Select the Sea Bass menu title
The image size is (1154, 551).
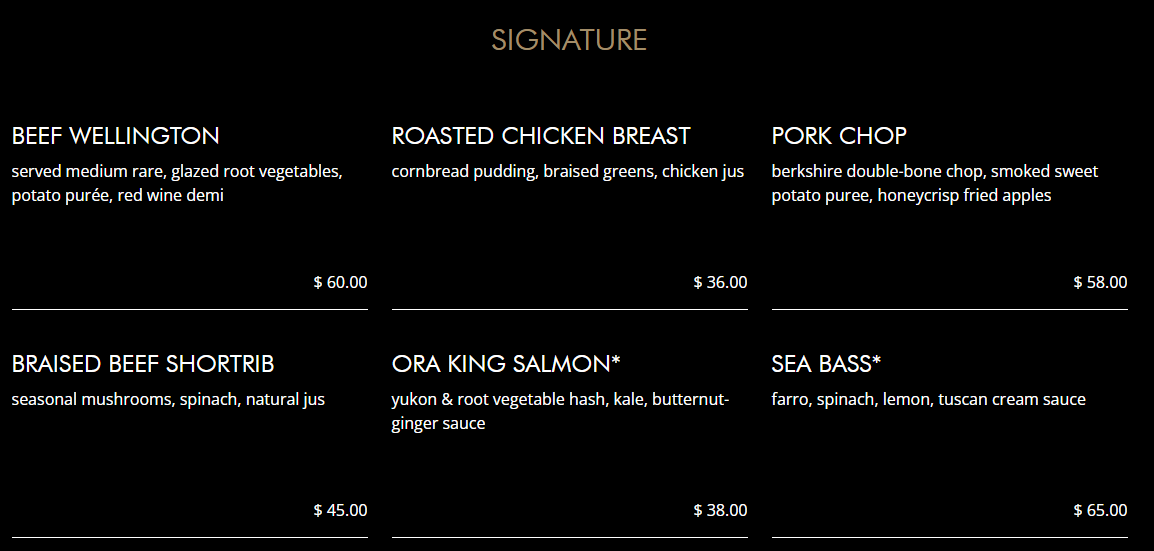(821, 364)
